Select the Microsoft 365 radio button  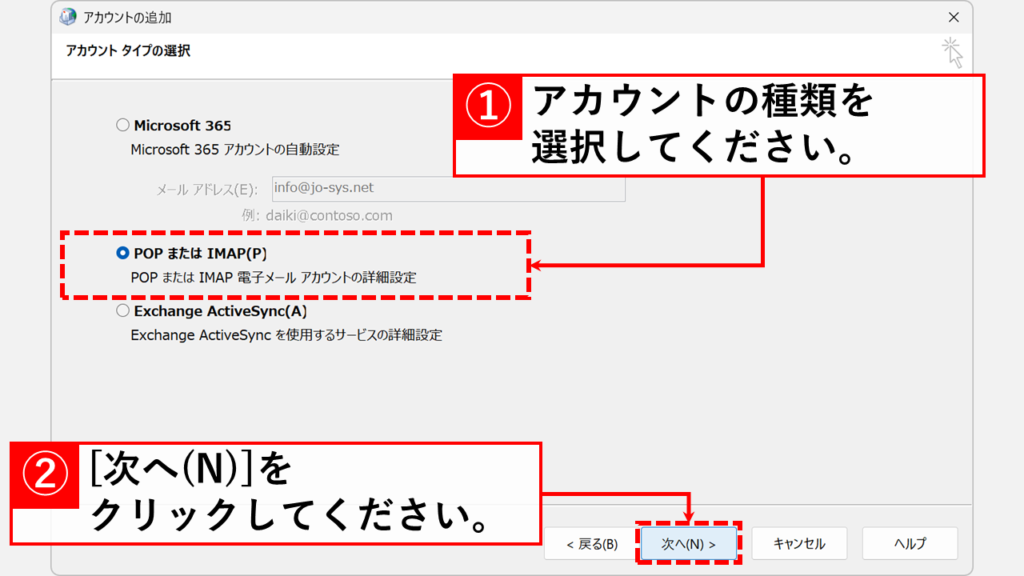(x=122, y=125)
